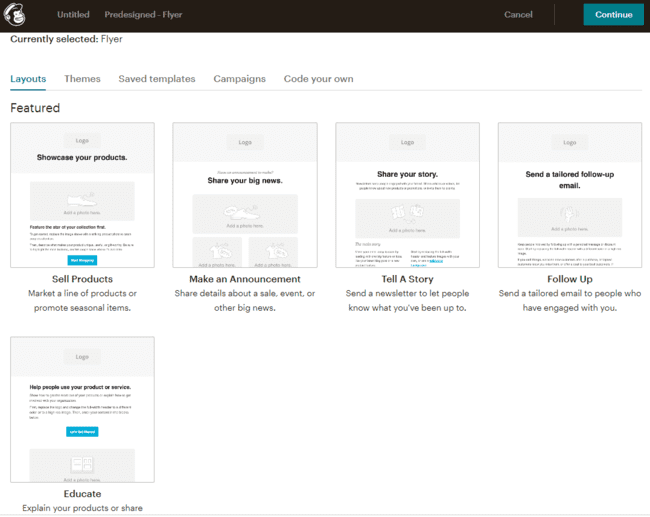Image resolution: width=650 pixels, height=517 pixels.
Task: Click the Untitled campaign name
Action: (73, 15)
